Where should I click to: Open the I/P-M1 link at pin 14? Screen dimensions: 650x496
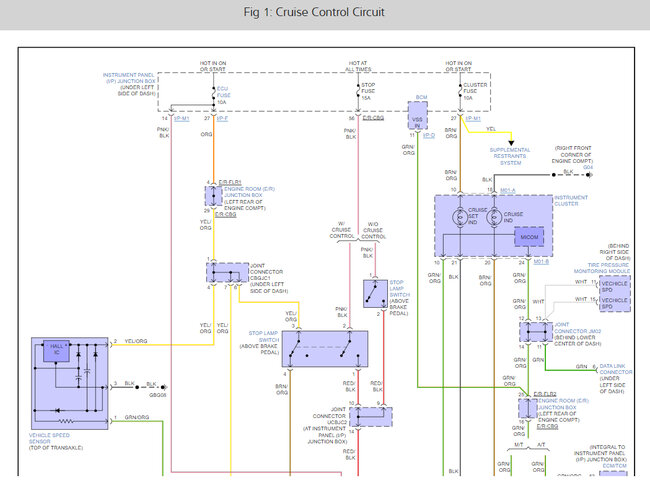(x=182, y=119)
